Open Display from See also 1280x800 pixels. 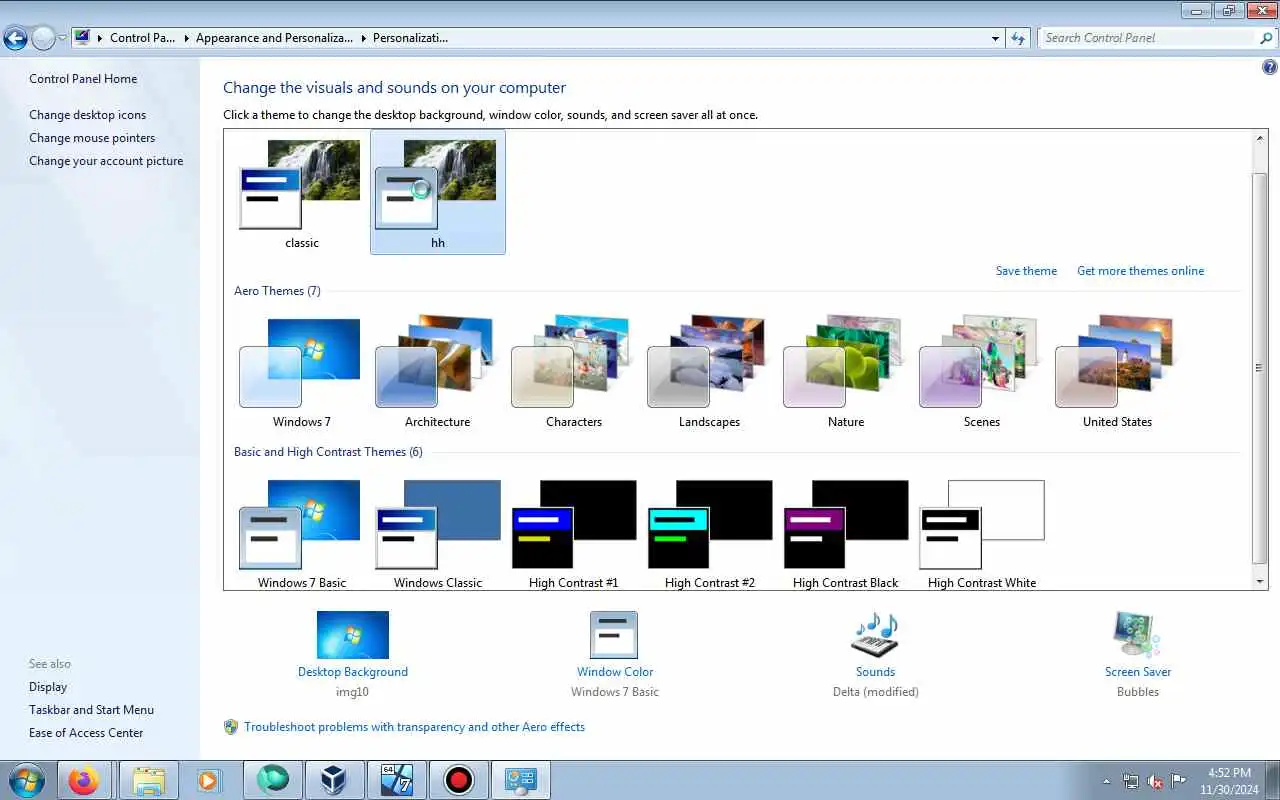[48, 687]
